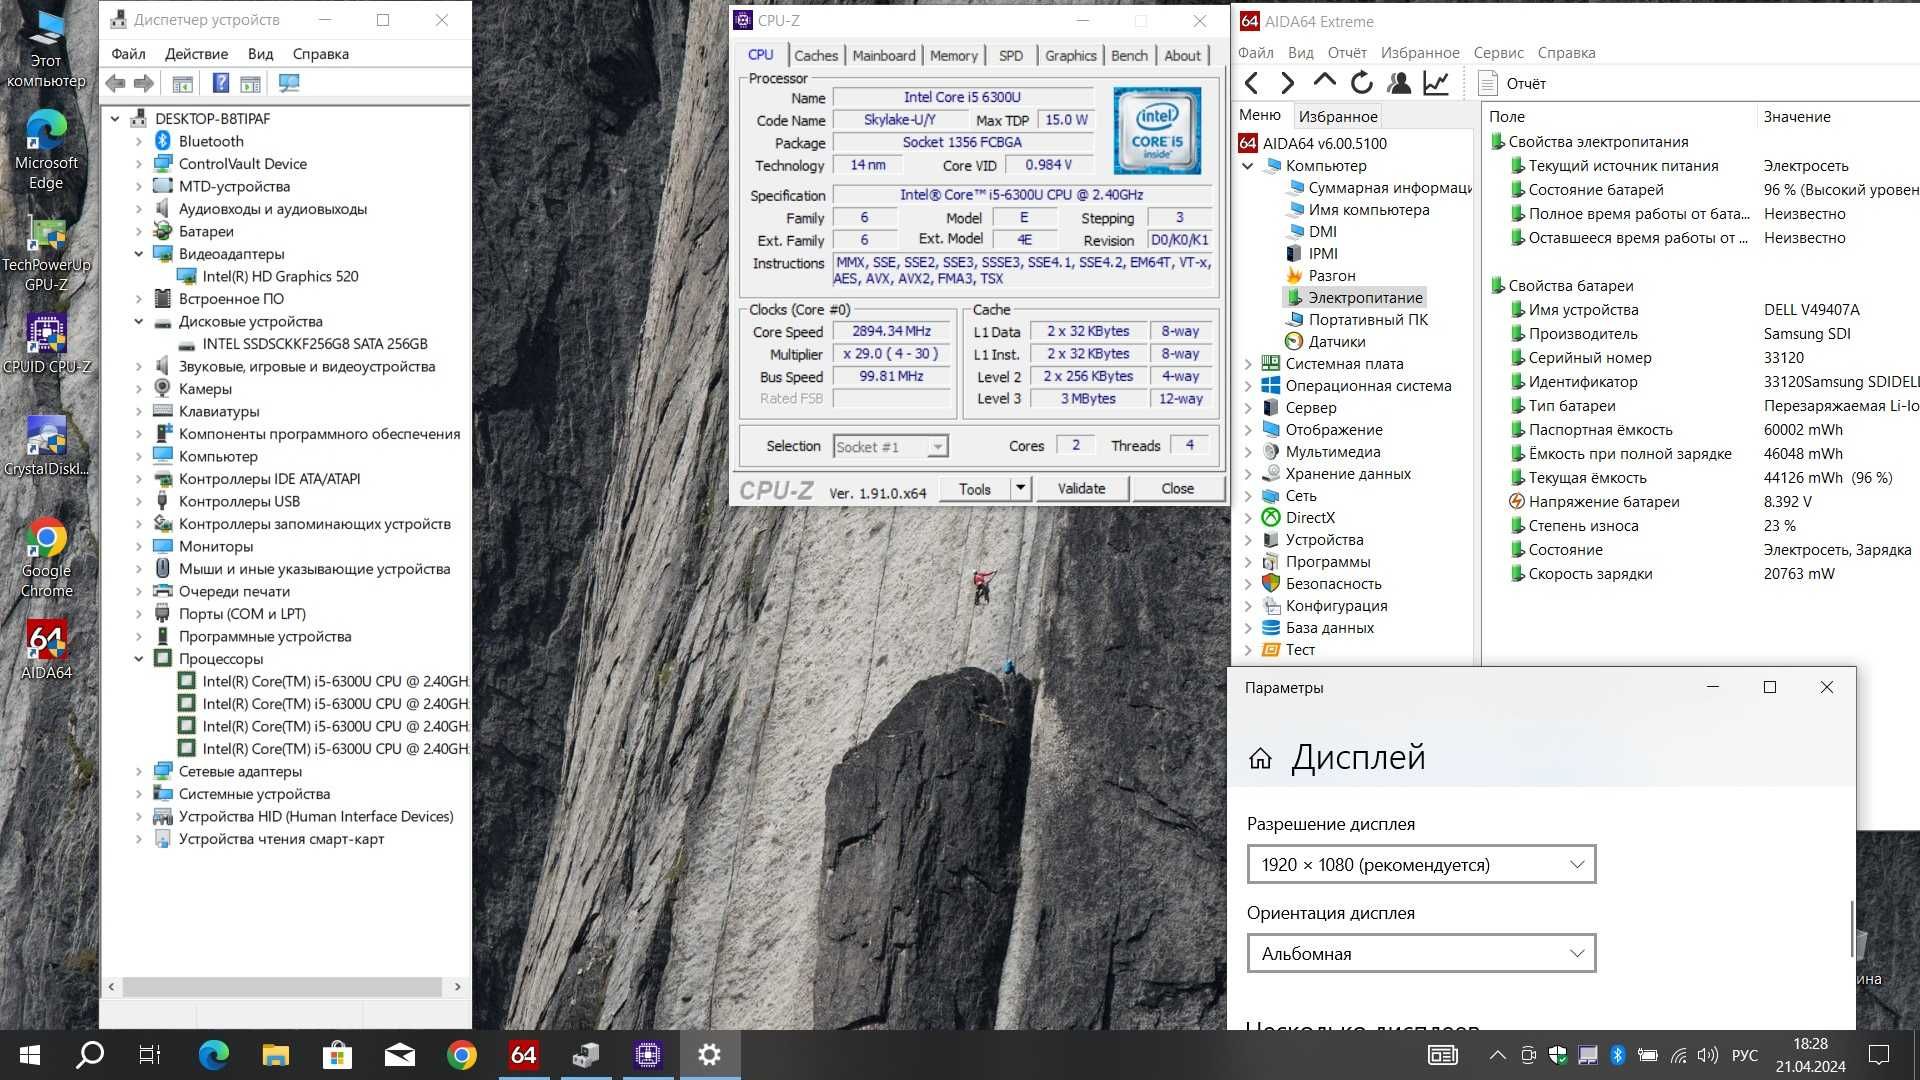Open TechPowerUp GPU-Z desktop shortcut
This screenshot has height=1080, width=1920.
click(46, 254)
